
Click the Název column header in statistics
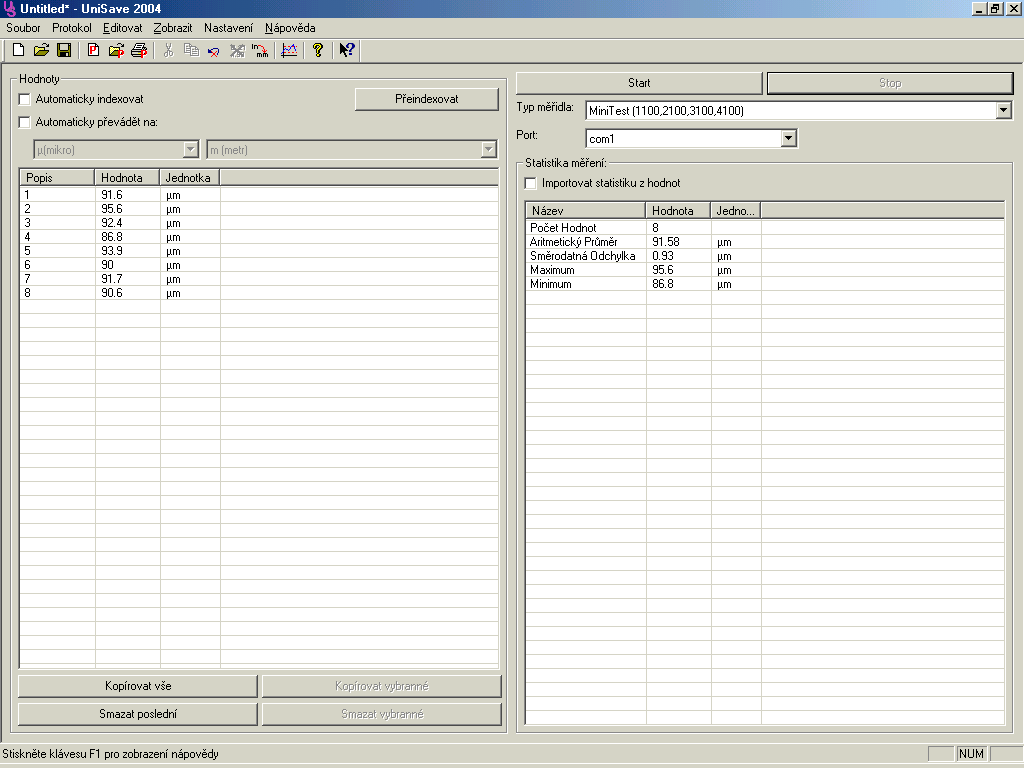click(x=586, y=210)
